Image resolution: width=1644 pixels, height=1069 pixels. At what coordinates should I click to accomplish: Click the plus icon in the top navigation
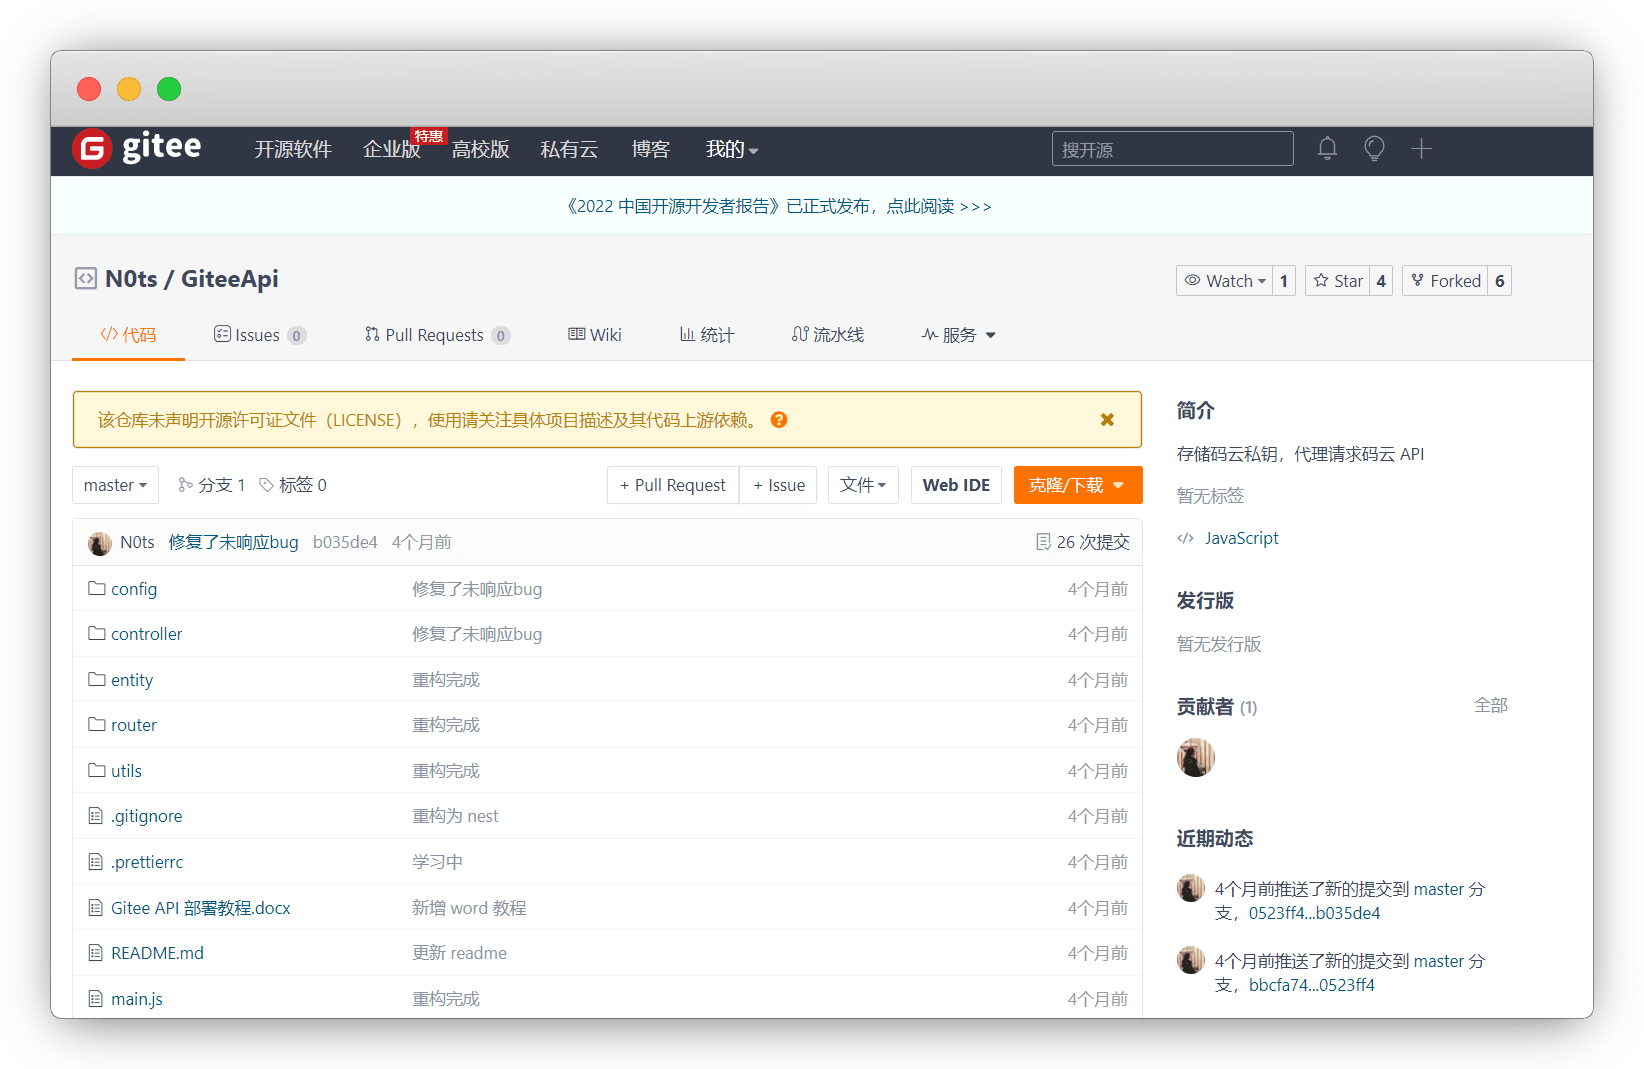tap(1421, 149)
